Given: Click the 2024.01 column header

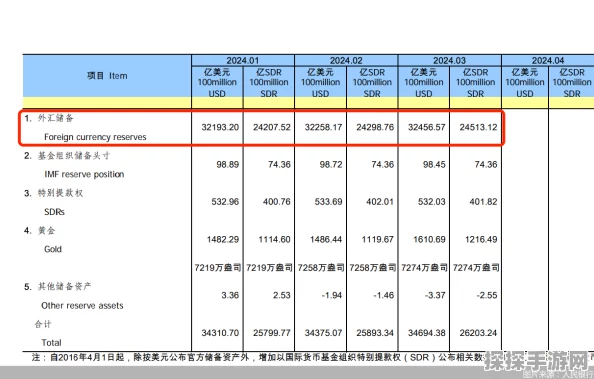Looking at the screenshot, I should point(242,61).
